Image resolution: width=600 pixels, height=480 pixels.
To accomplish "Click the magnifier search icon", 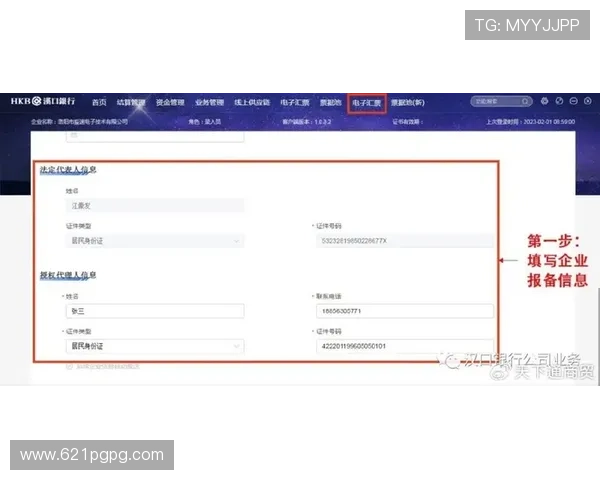I will (x=525, y=101).
